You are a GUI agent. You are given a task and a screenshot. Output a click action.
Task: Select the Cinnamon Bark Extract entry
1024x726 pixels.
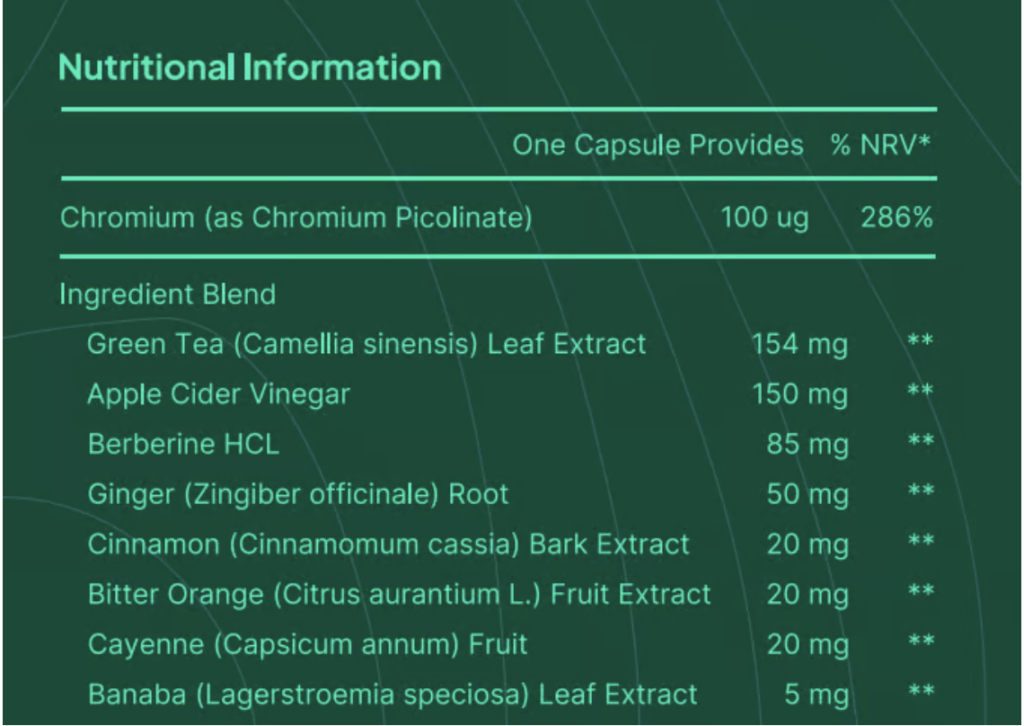click(x=388, y=544)
